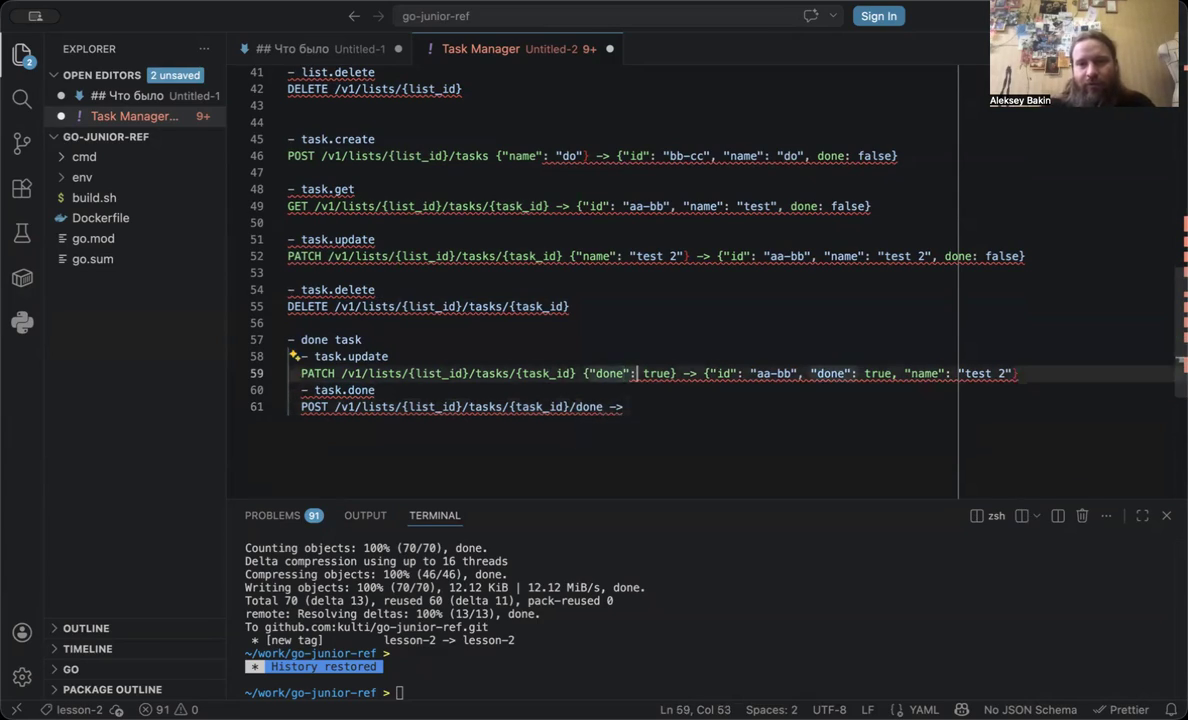Image resolution: width=1188 pixels, height=720 pixels.
Task: Expand the Package Outline section
Action: [112, 690]
